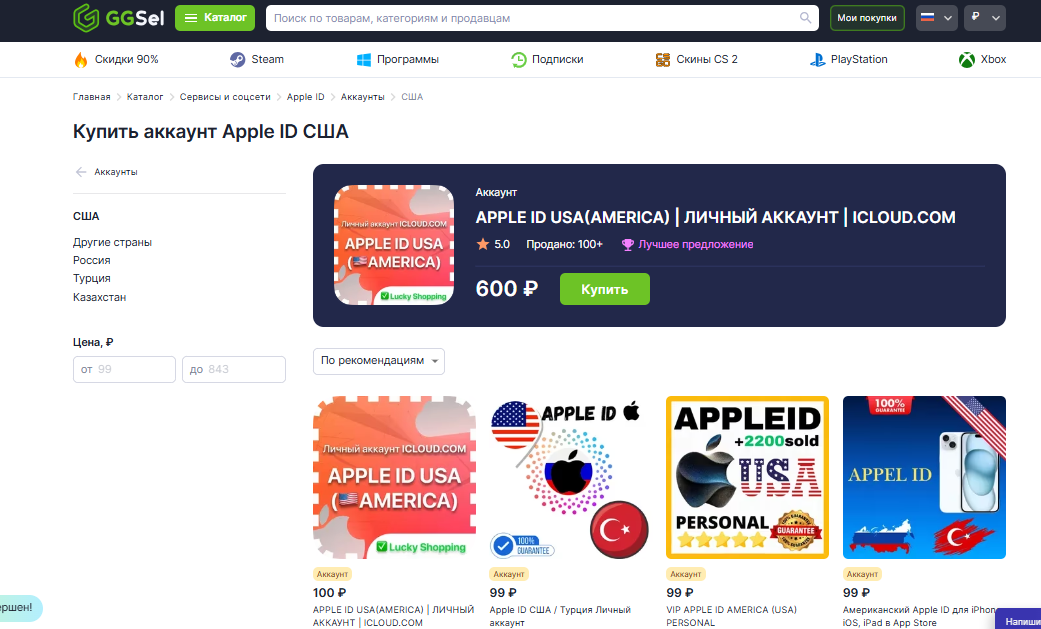1041x629 pixels.
Task: Open the APPLEID USA PERSONAL product thumbnail
Action: (x=747, y=478)
